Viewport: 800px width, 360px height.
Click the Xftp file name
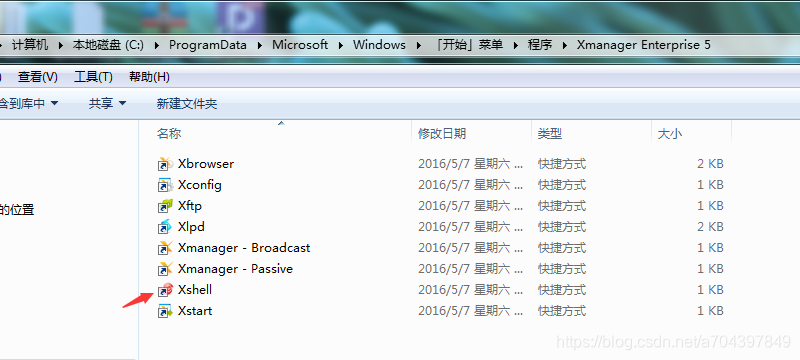190,206
